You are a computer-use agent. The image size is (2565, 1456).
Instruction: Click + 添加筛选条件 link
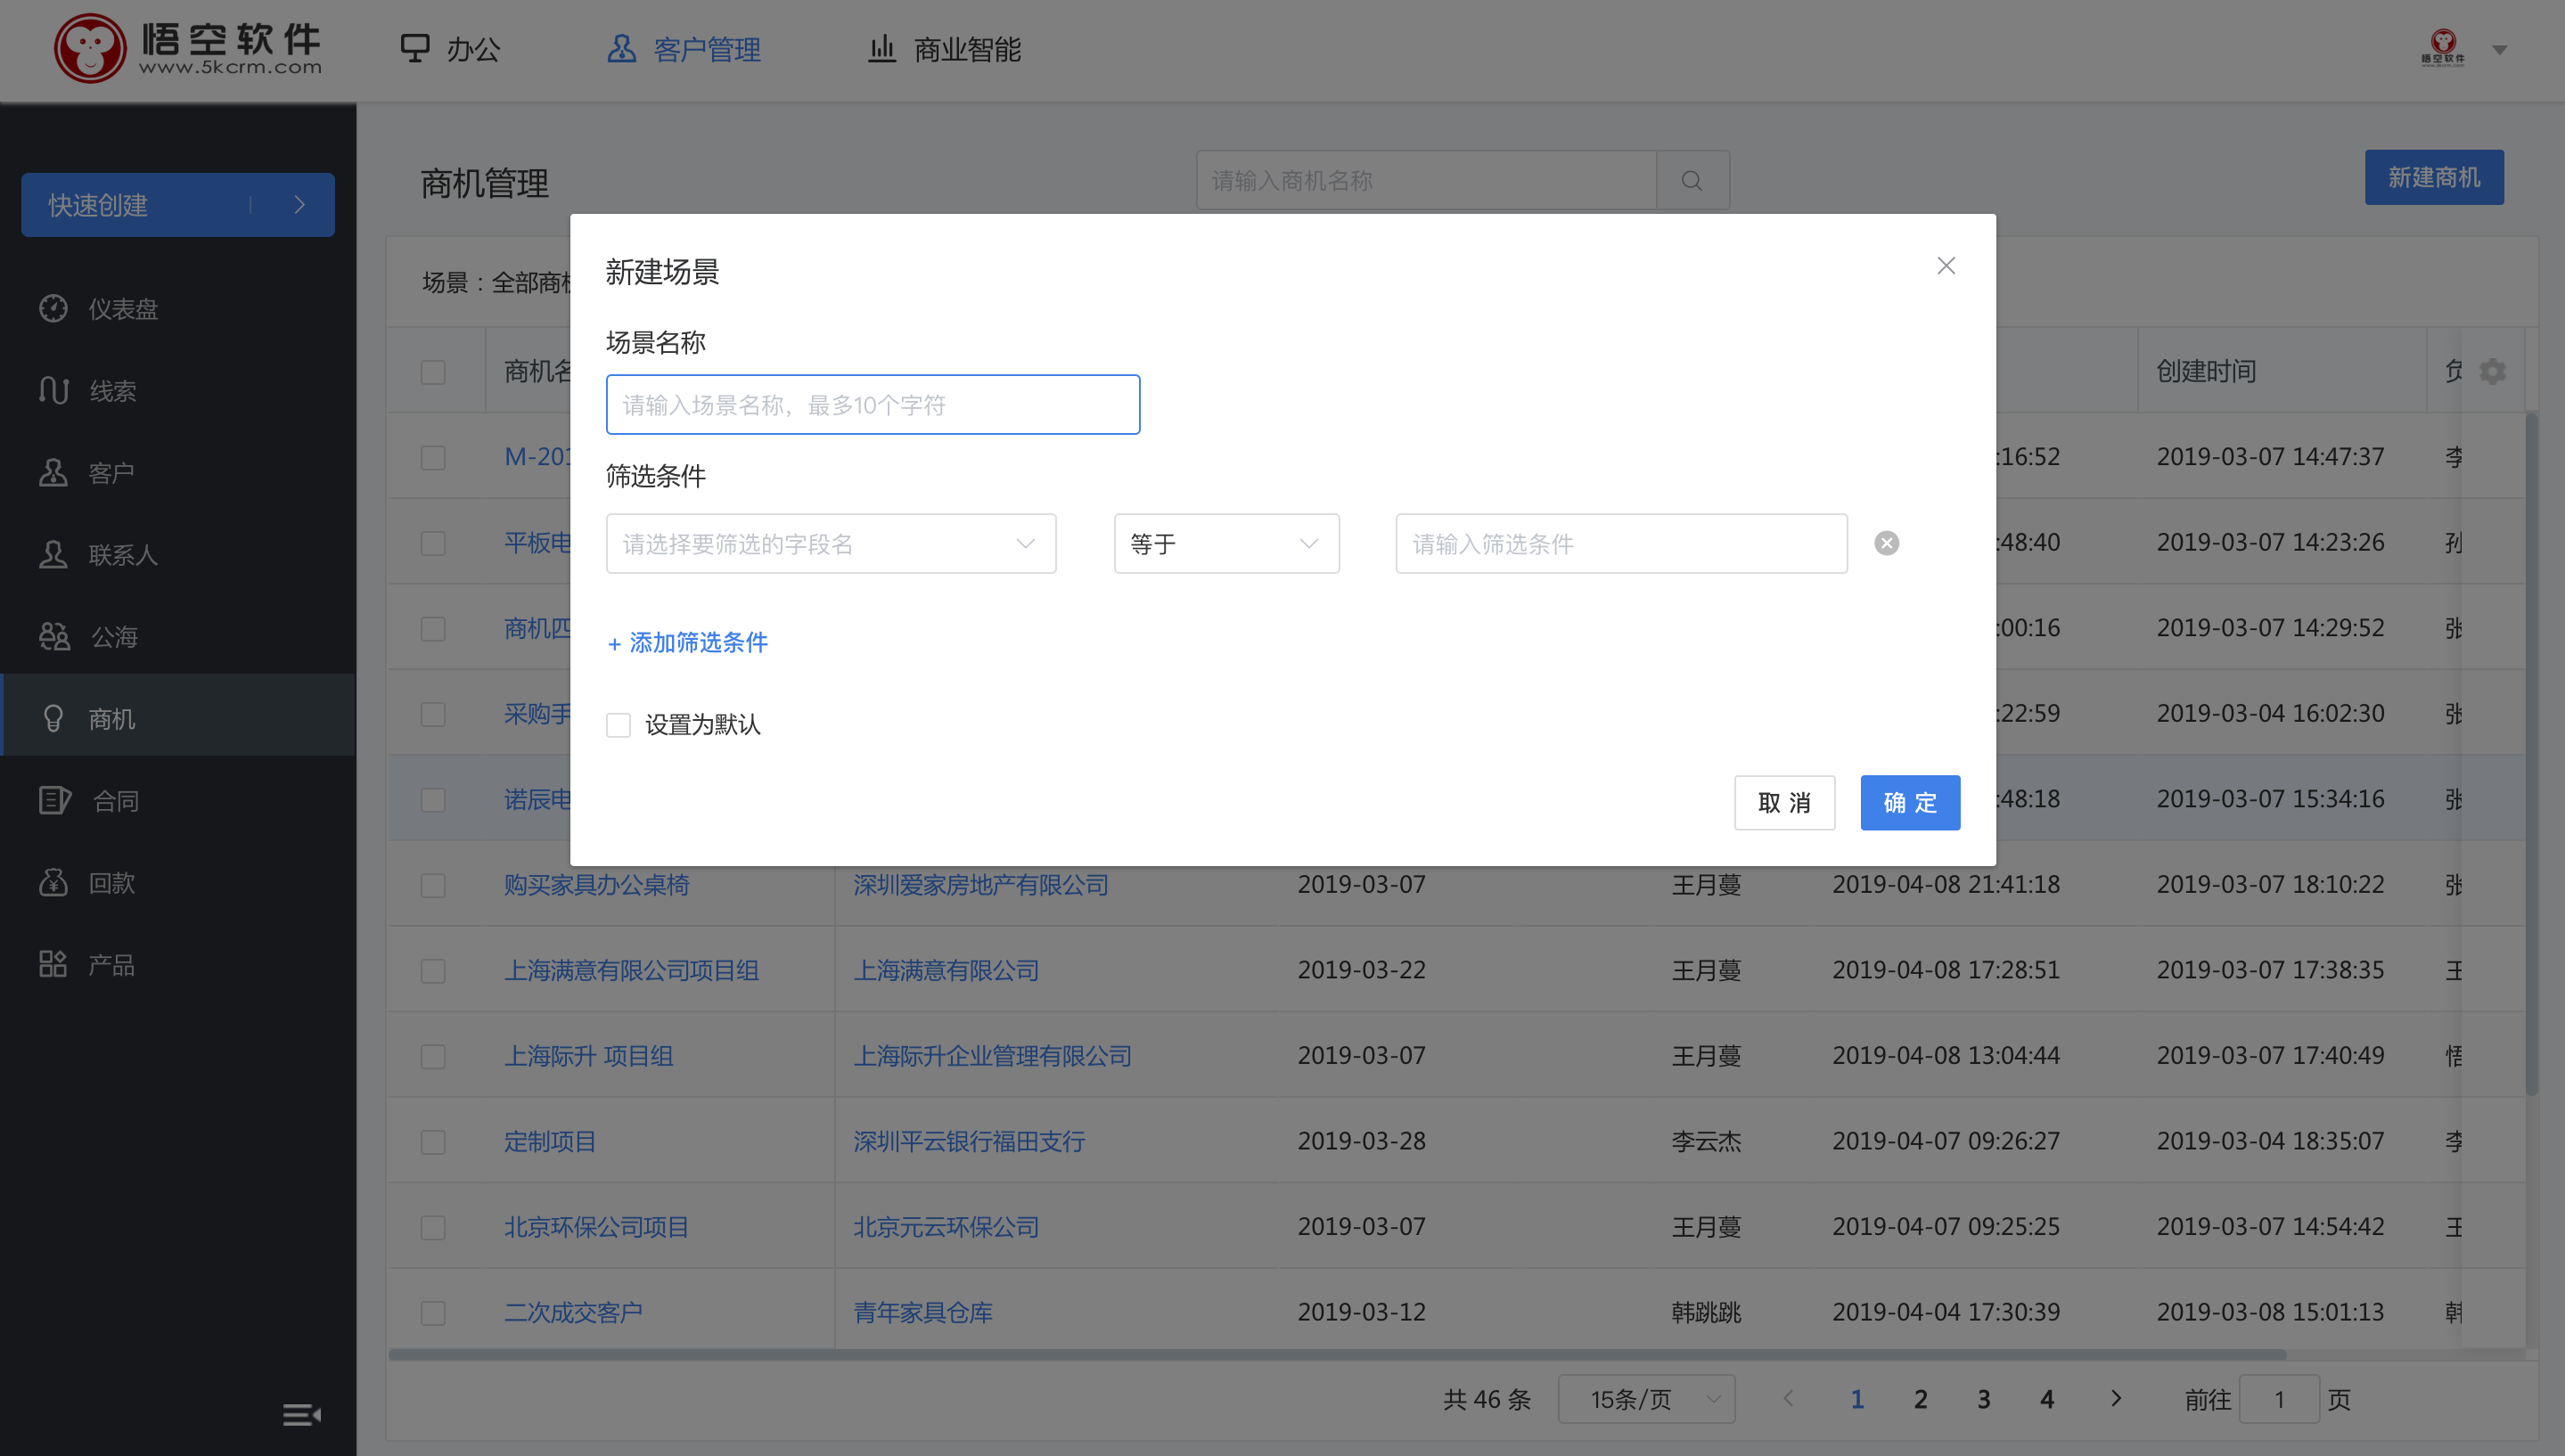688,642
